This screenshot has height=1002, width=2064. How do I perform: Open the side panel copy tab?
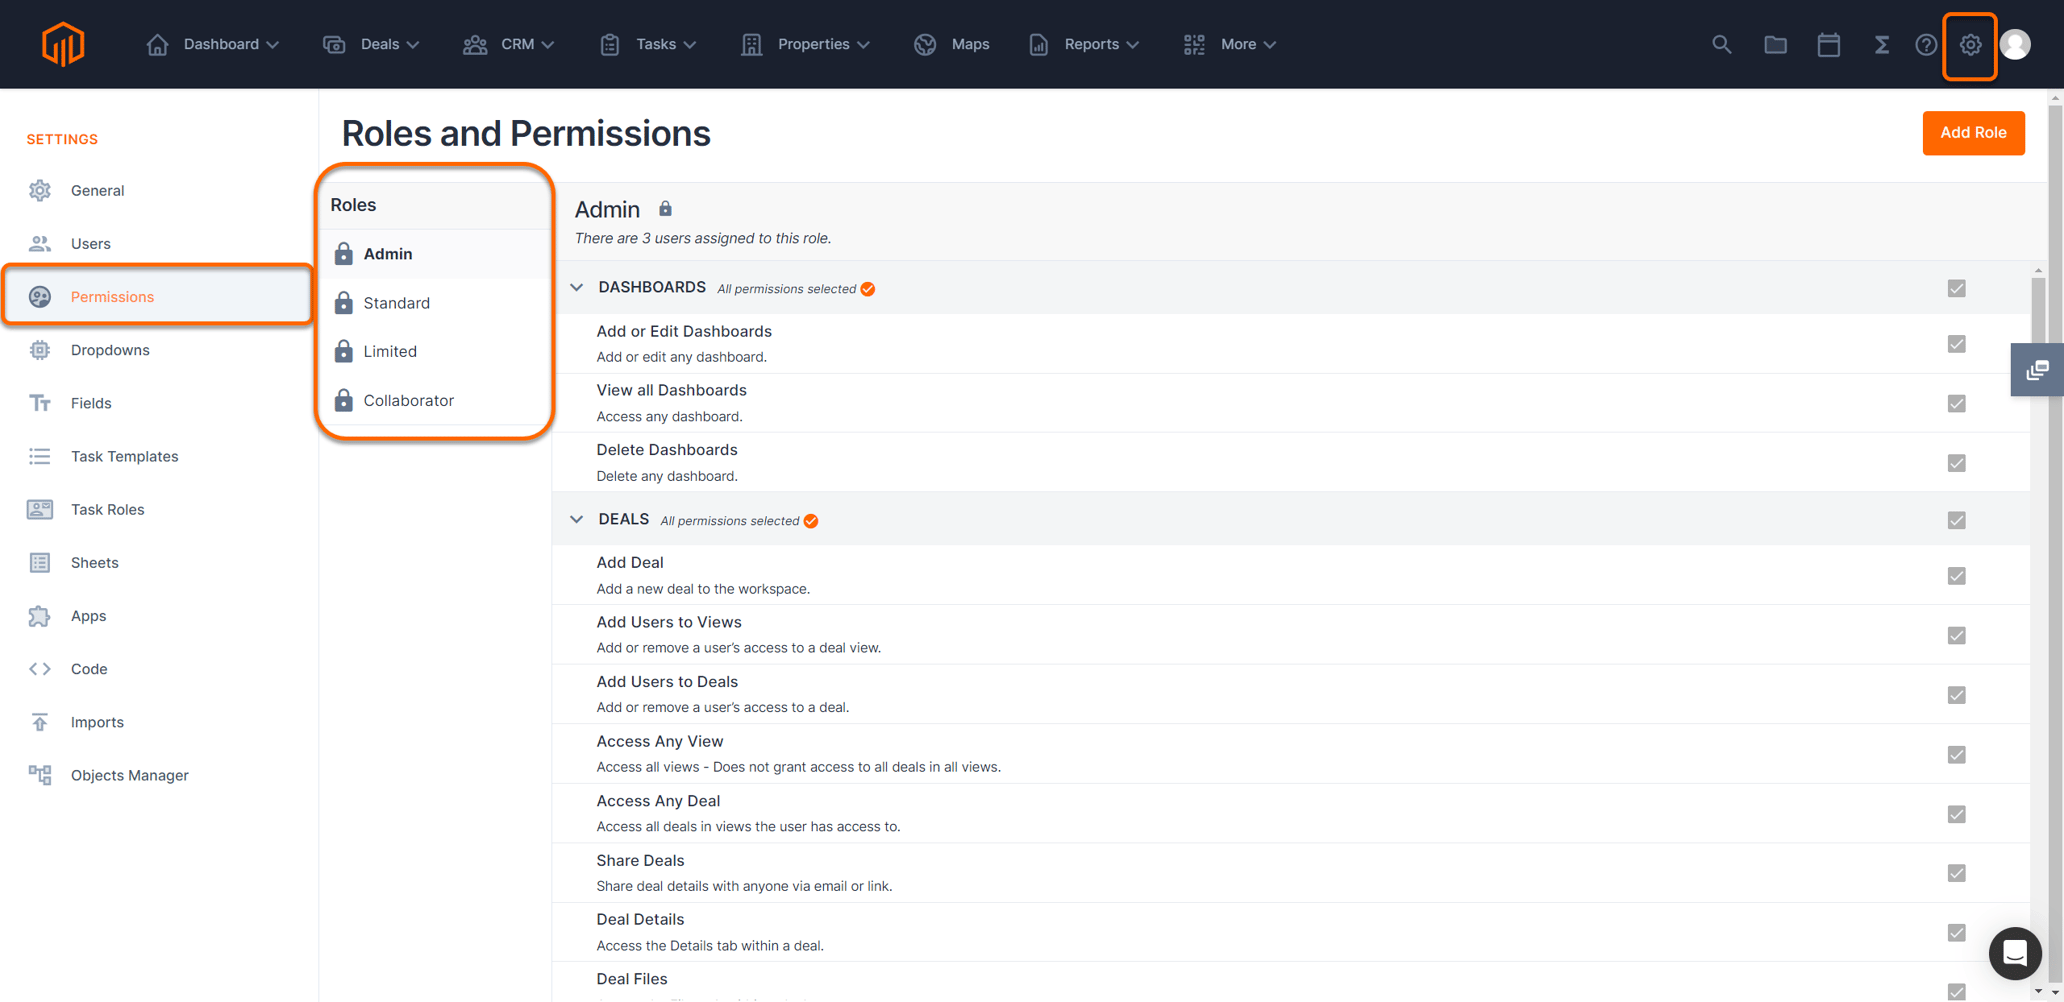[2037, 370]
